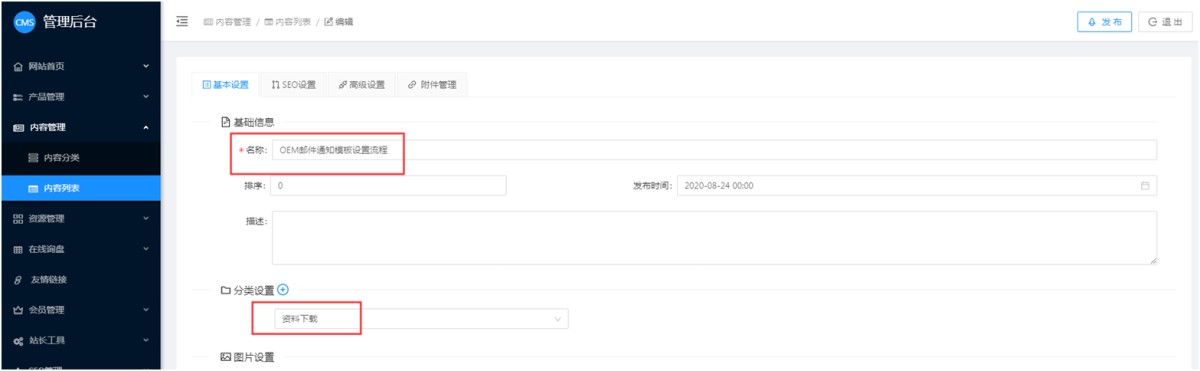Toggle the sidebar collapse hamburger icon
1200x371 pixels.
182,21
